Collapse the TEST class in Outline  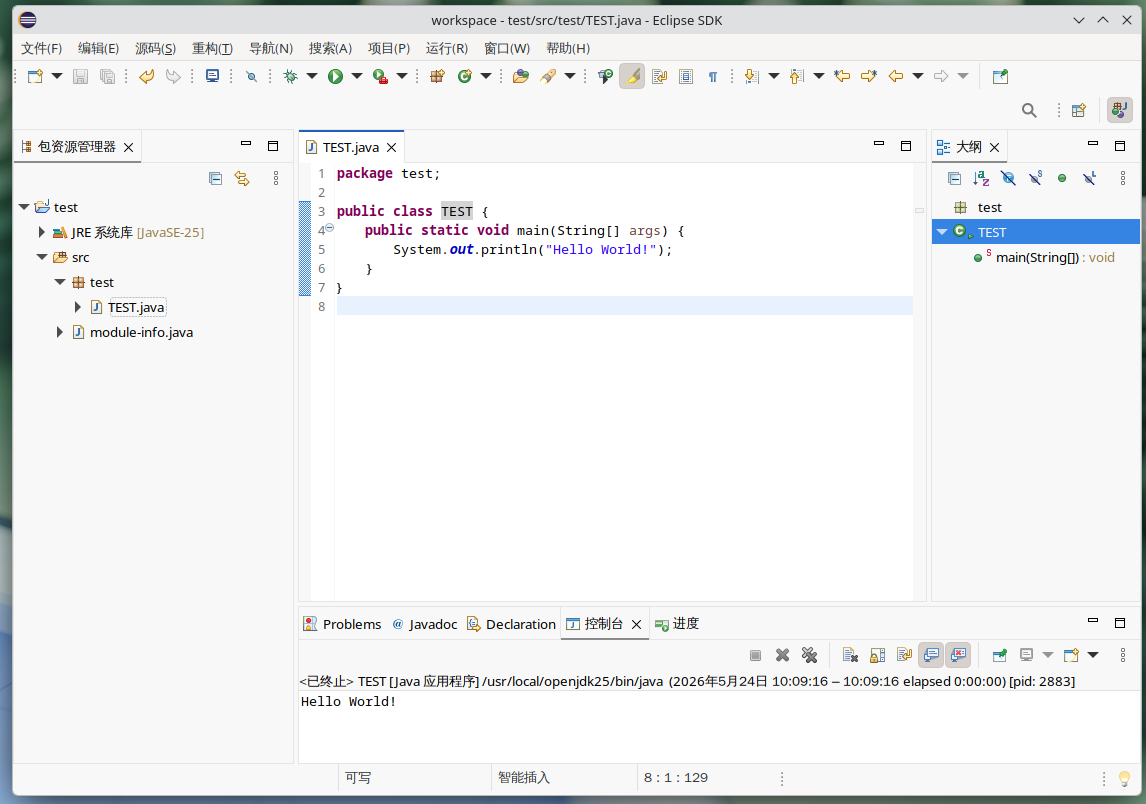(x=942, y=232)
